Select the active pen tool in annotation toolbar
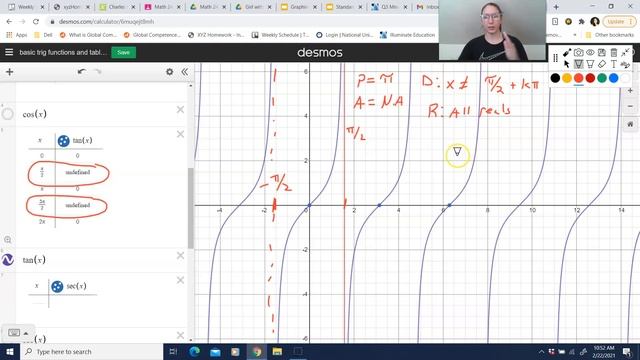Screen dimensions: 640x360 click(578, 64)
